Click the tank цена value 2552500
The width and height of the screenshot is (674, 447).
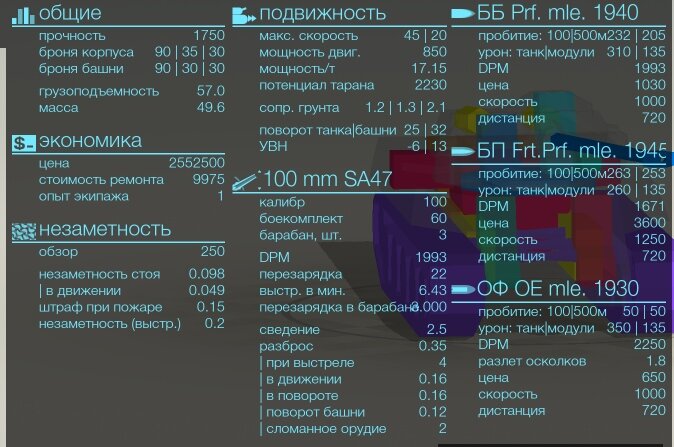197,163
